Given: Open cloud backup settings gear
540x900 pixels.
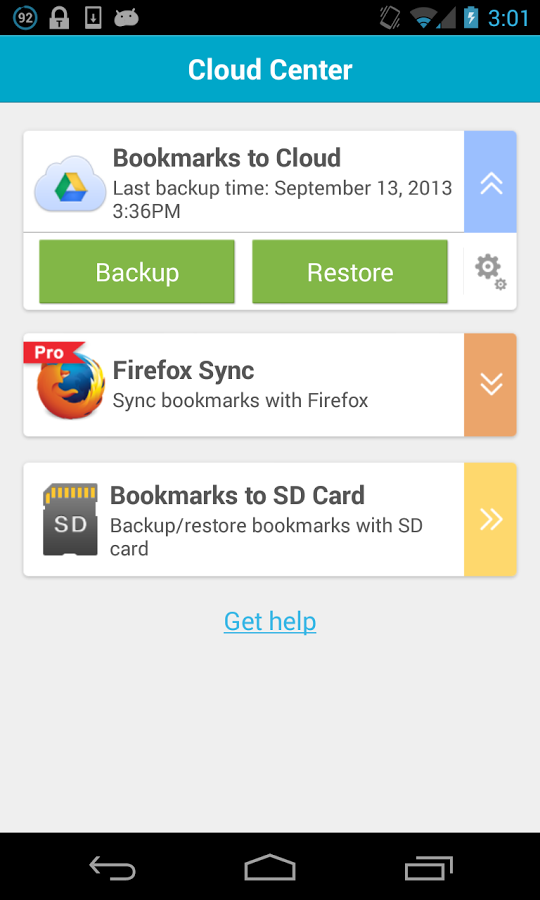Looking at the screenshot, I should coord(490,272).
